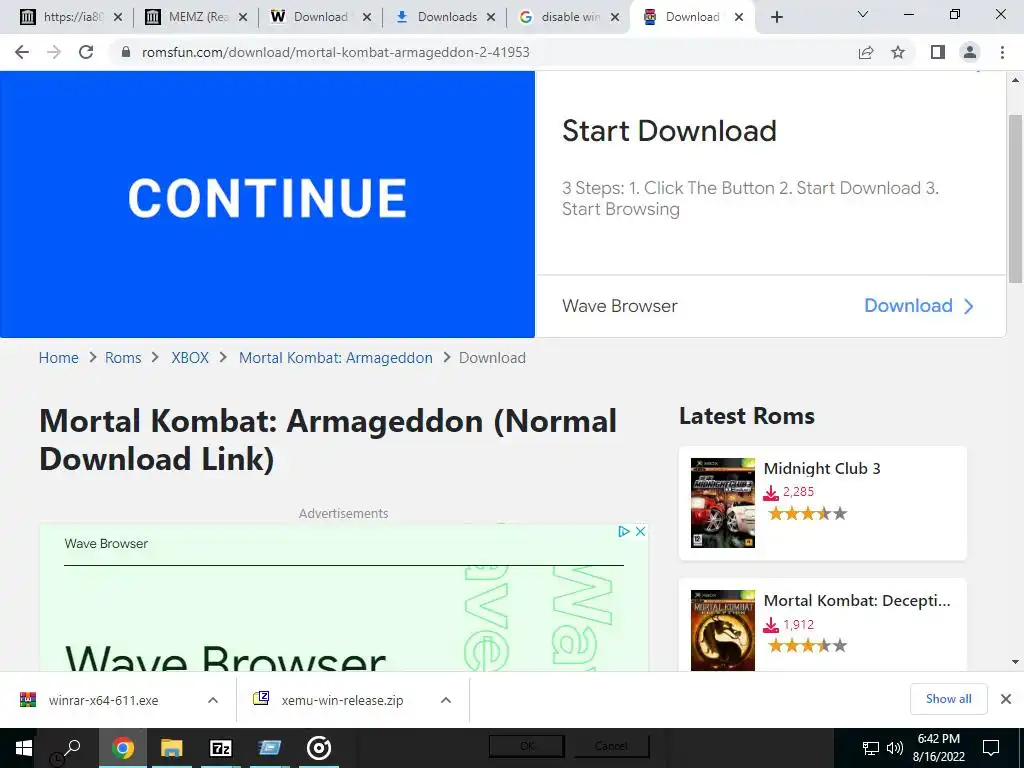Screen dimensions: 1024x768
Task: Open XBOX in the breadcrumb
Action: [190, 358]
